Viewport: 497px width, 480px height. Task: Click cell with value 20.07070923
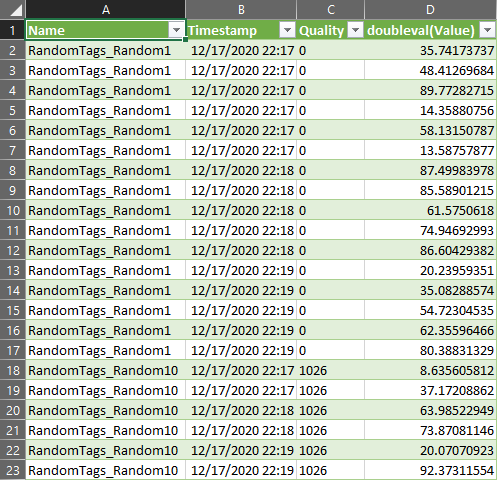click(430, 450)
